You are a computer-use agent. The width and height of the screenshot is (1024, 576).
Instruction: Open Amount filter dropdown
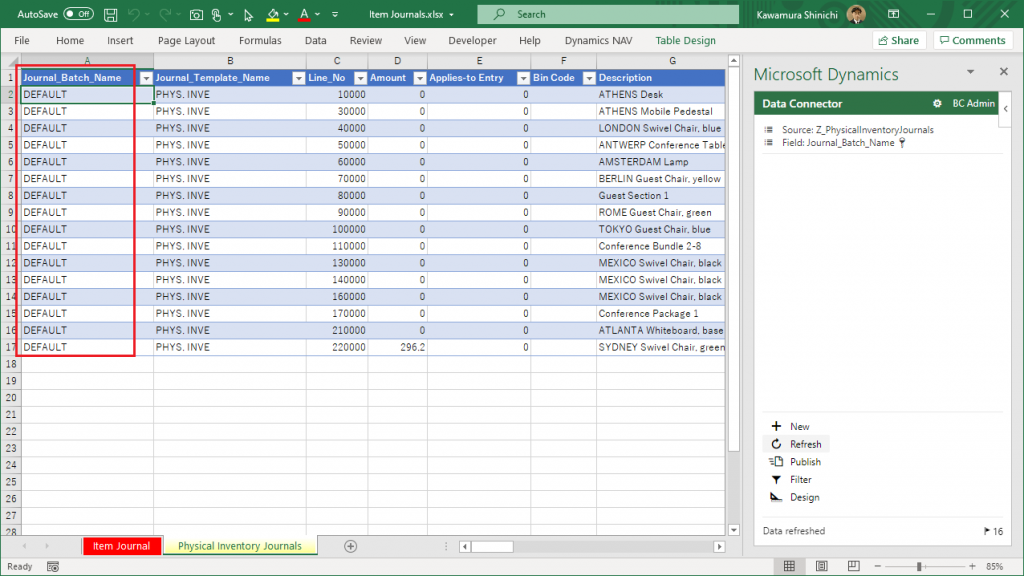click(x=420, y=78)
